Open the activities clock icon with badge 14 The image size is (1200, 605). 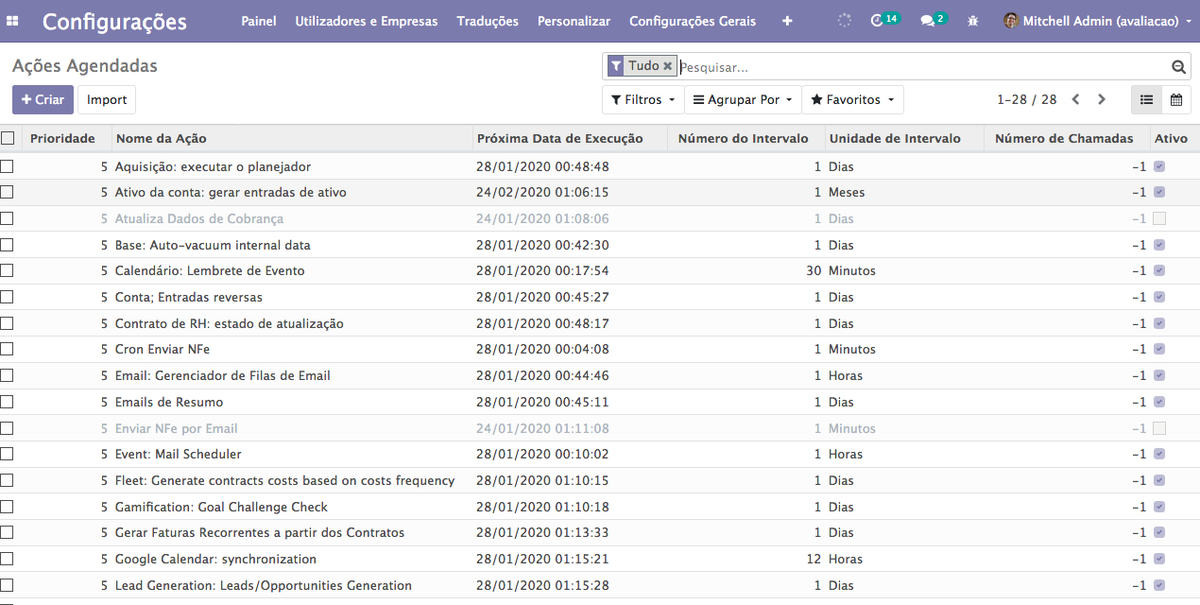pos(885,20)
